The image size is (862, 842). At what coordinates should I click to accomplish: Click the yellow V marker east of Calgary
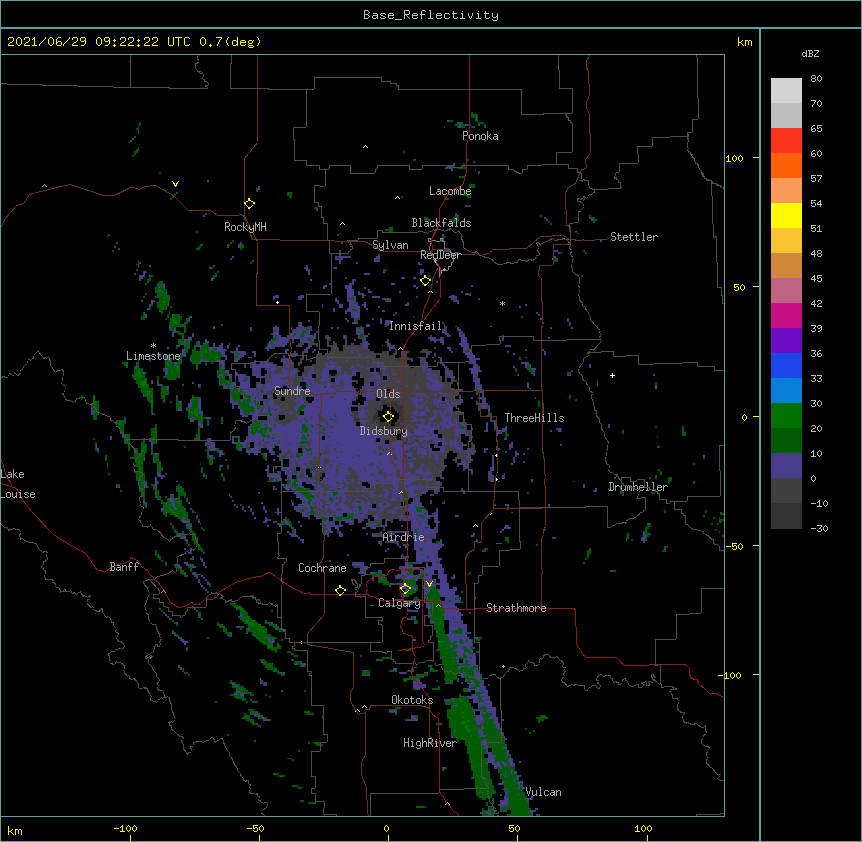(429, 584)
